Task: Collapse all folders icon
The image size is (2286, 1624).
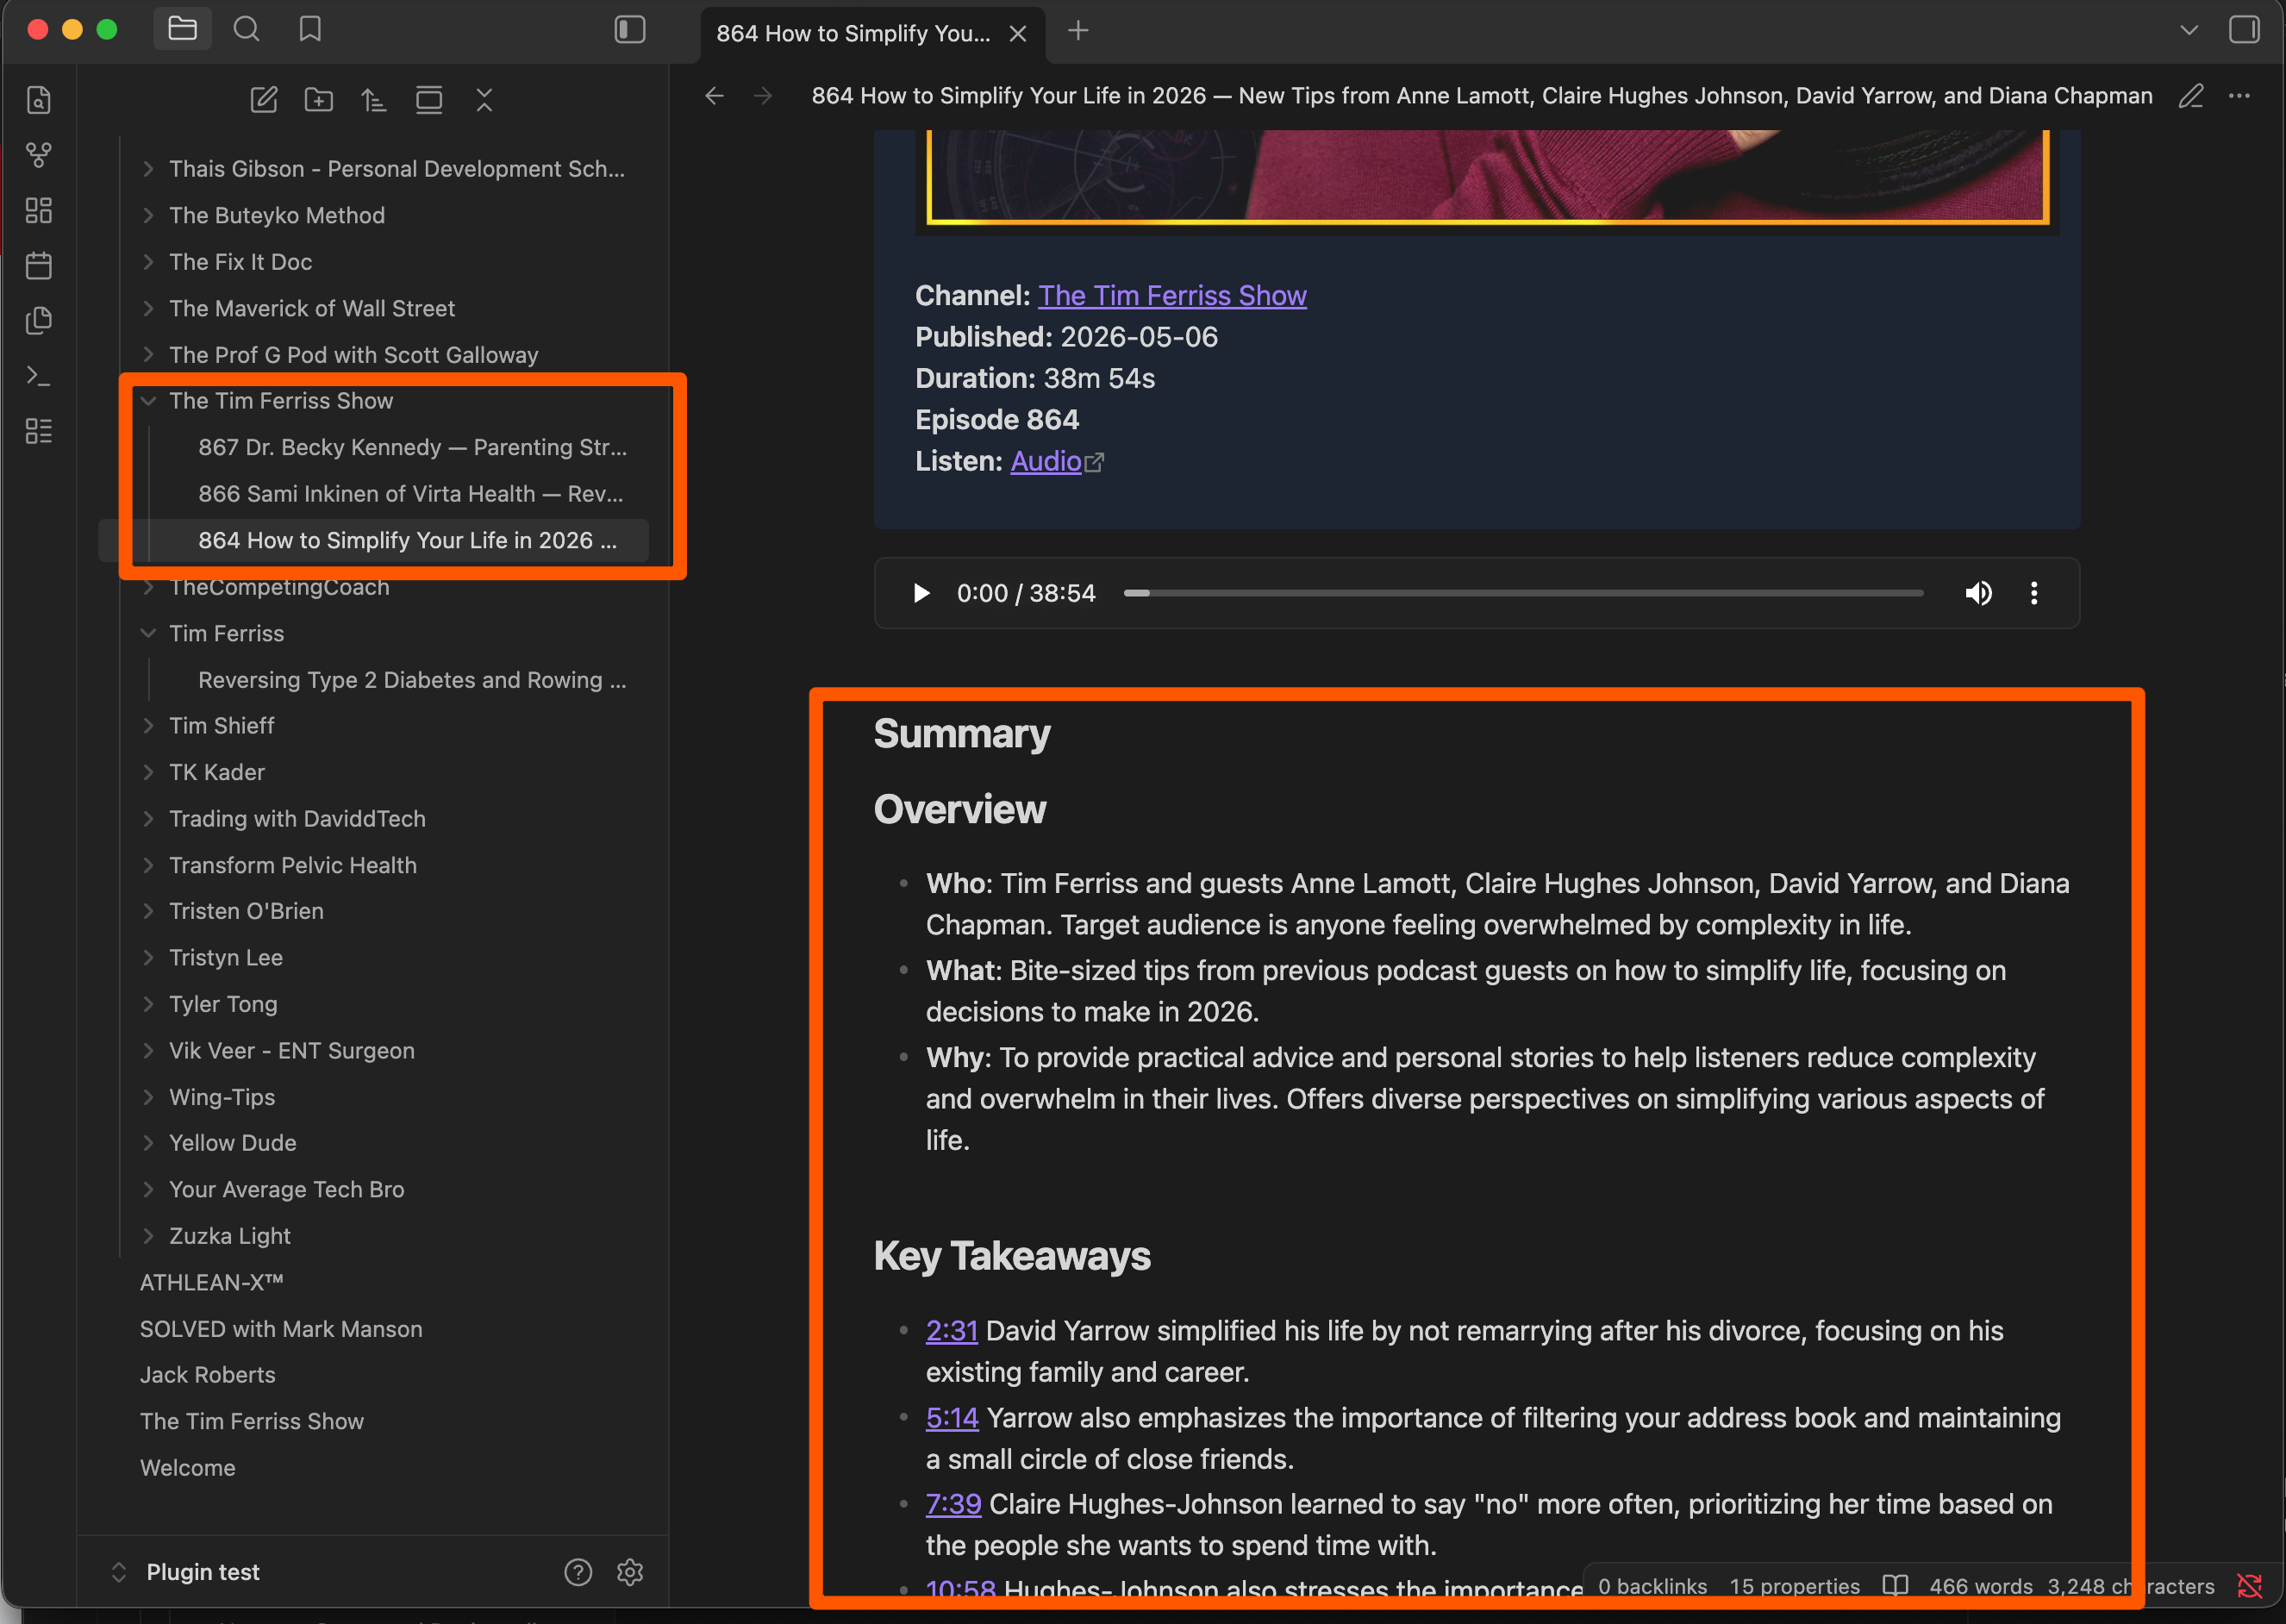Action: (x=484, y=100)
